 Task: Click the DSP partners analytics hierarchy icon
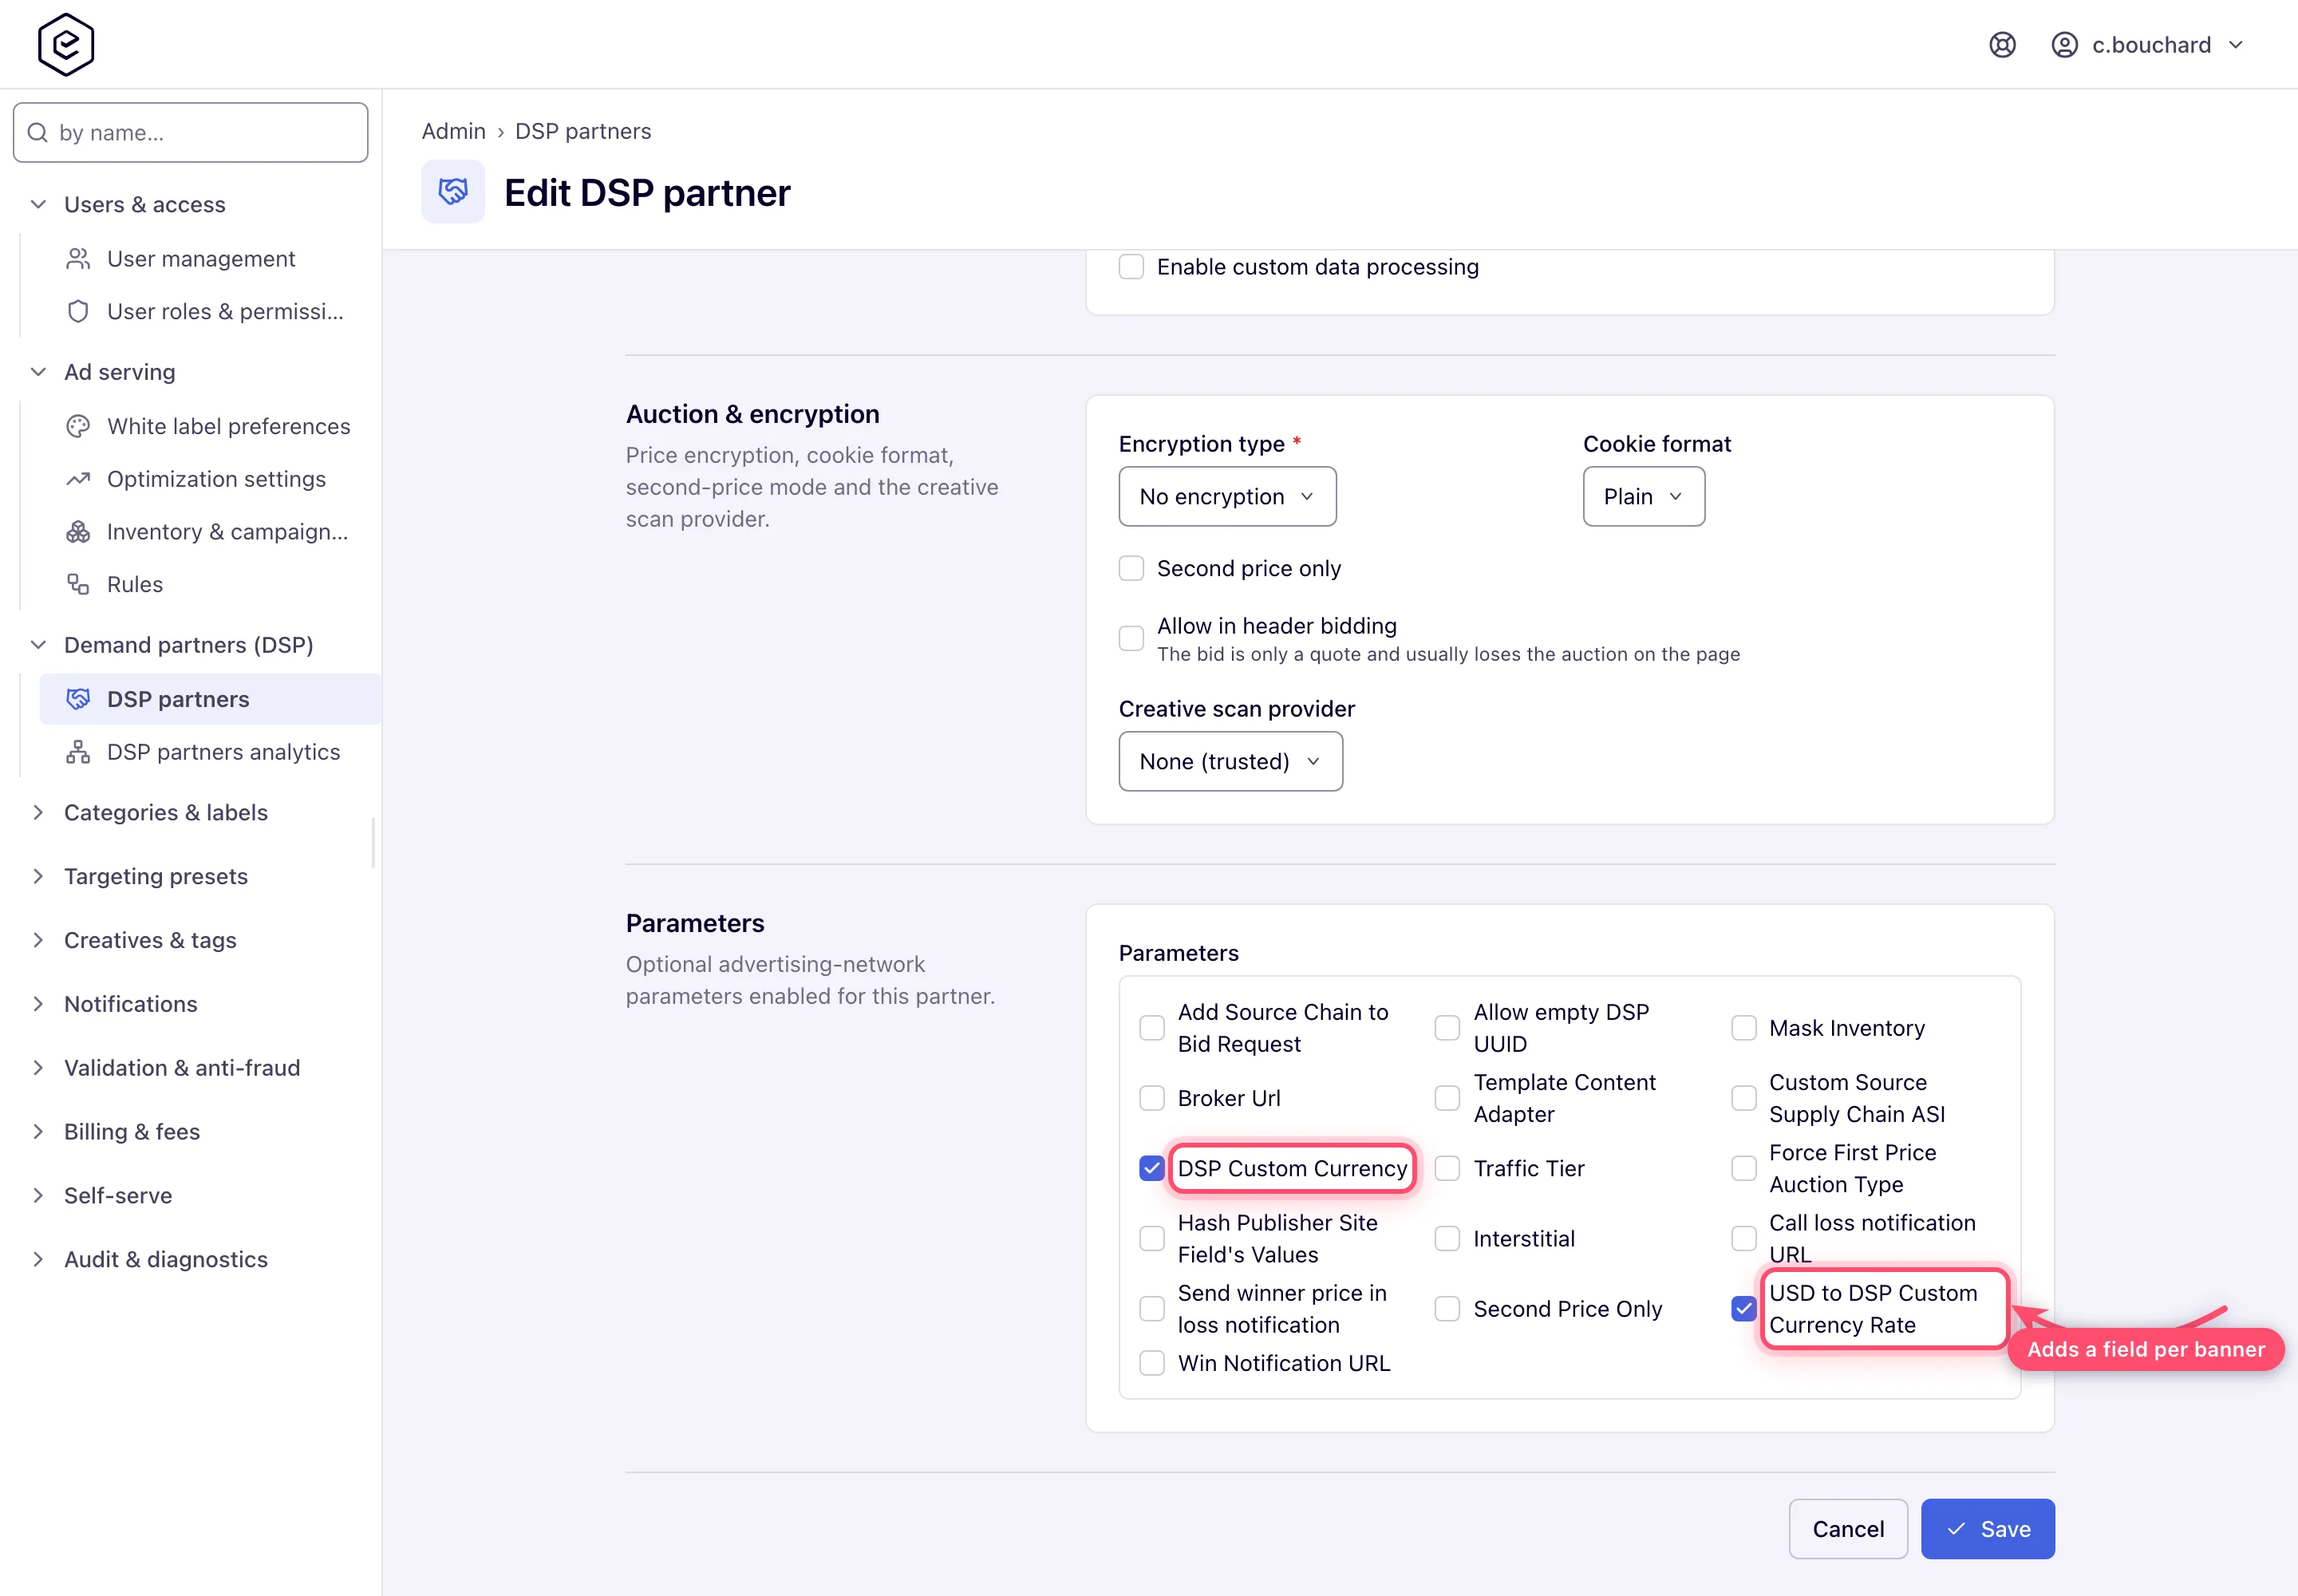[x=78, y=752]
